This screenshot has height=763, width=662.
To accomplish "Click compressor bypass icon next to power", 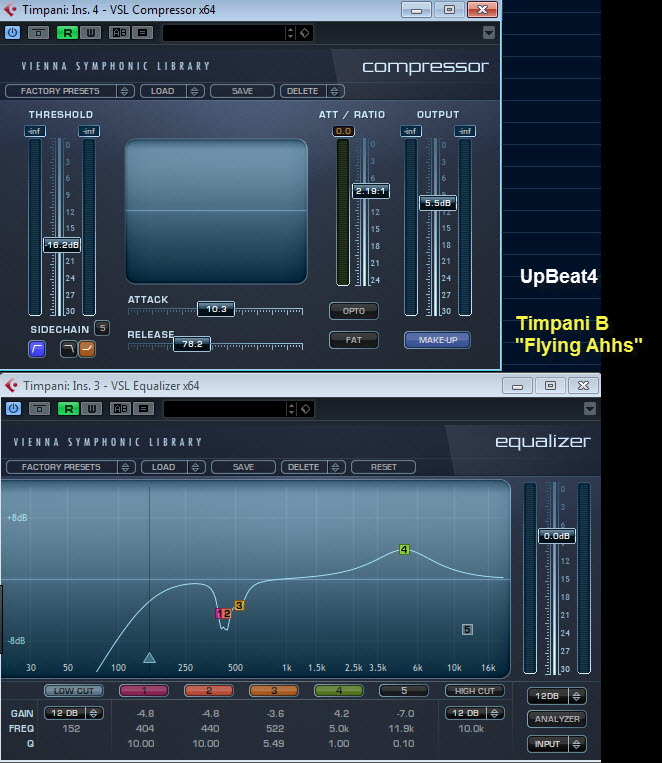I will click(38, 33).
